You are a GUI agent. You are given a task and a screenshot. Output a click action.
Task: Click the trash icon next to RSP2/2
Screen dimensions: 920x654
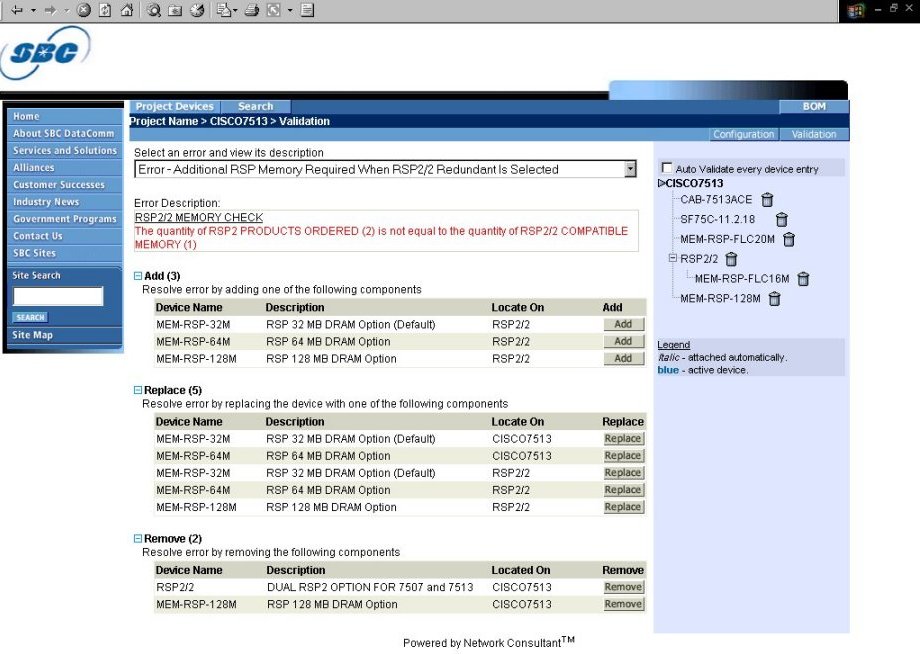(731, 260)
